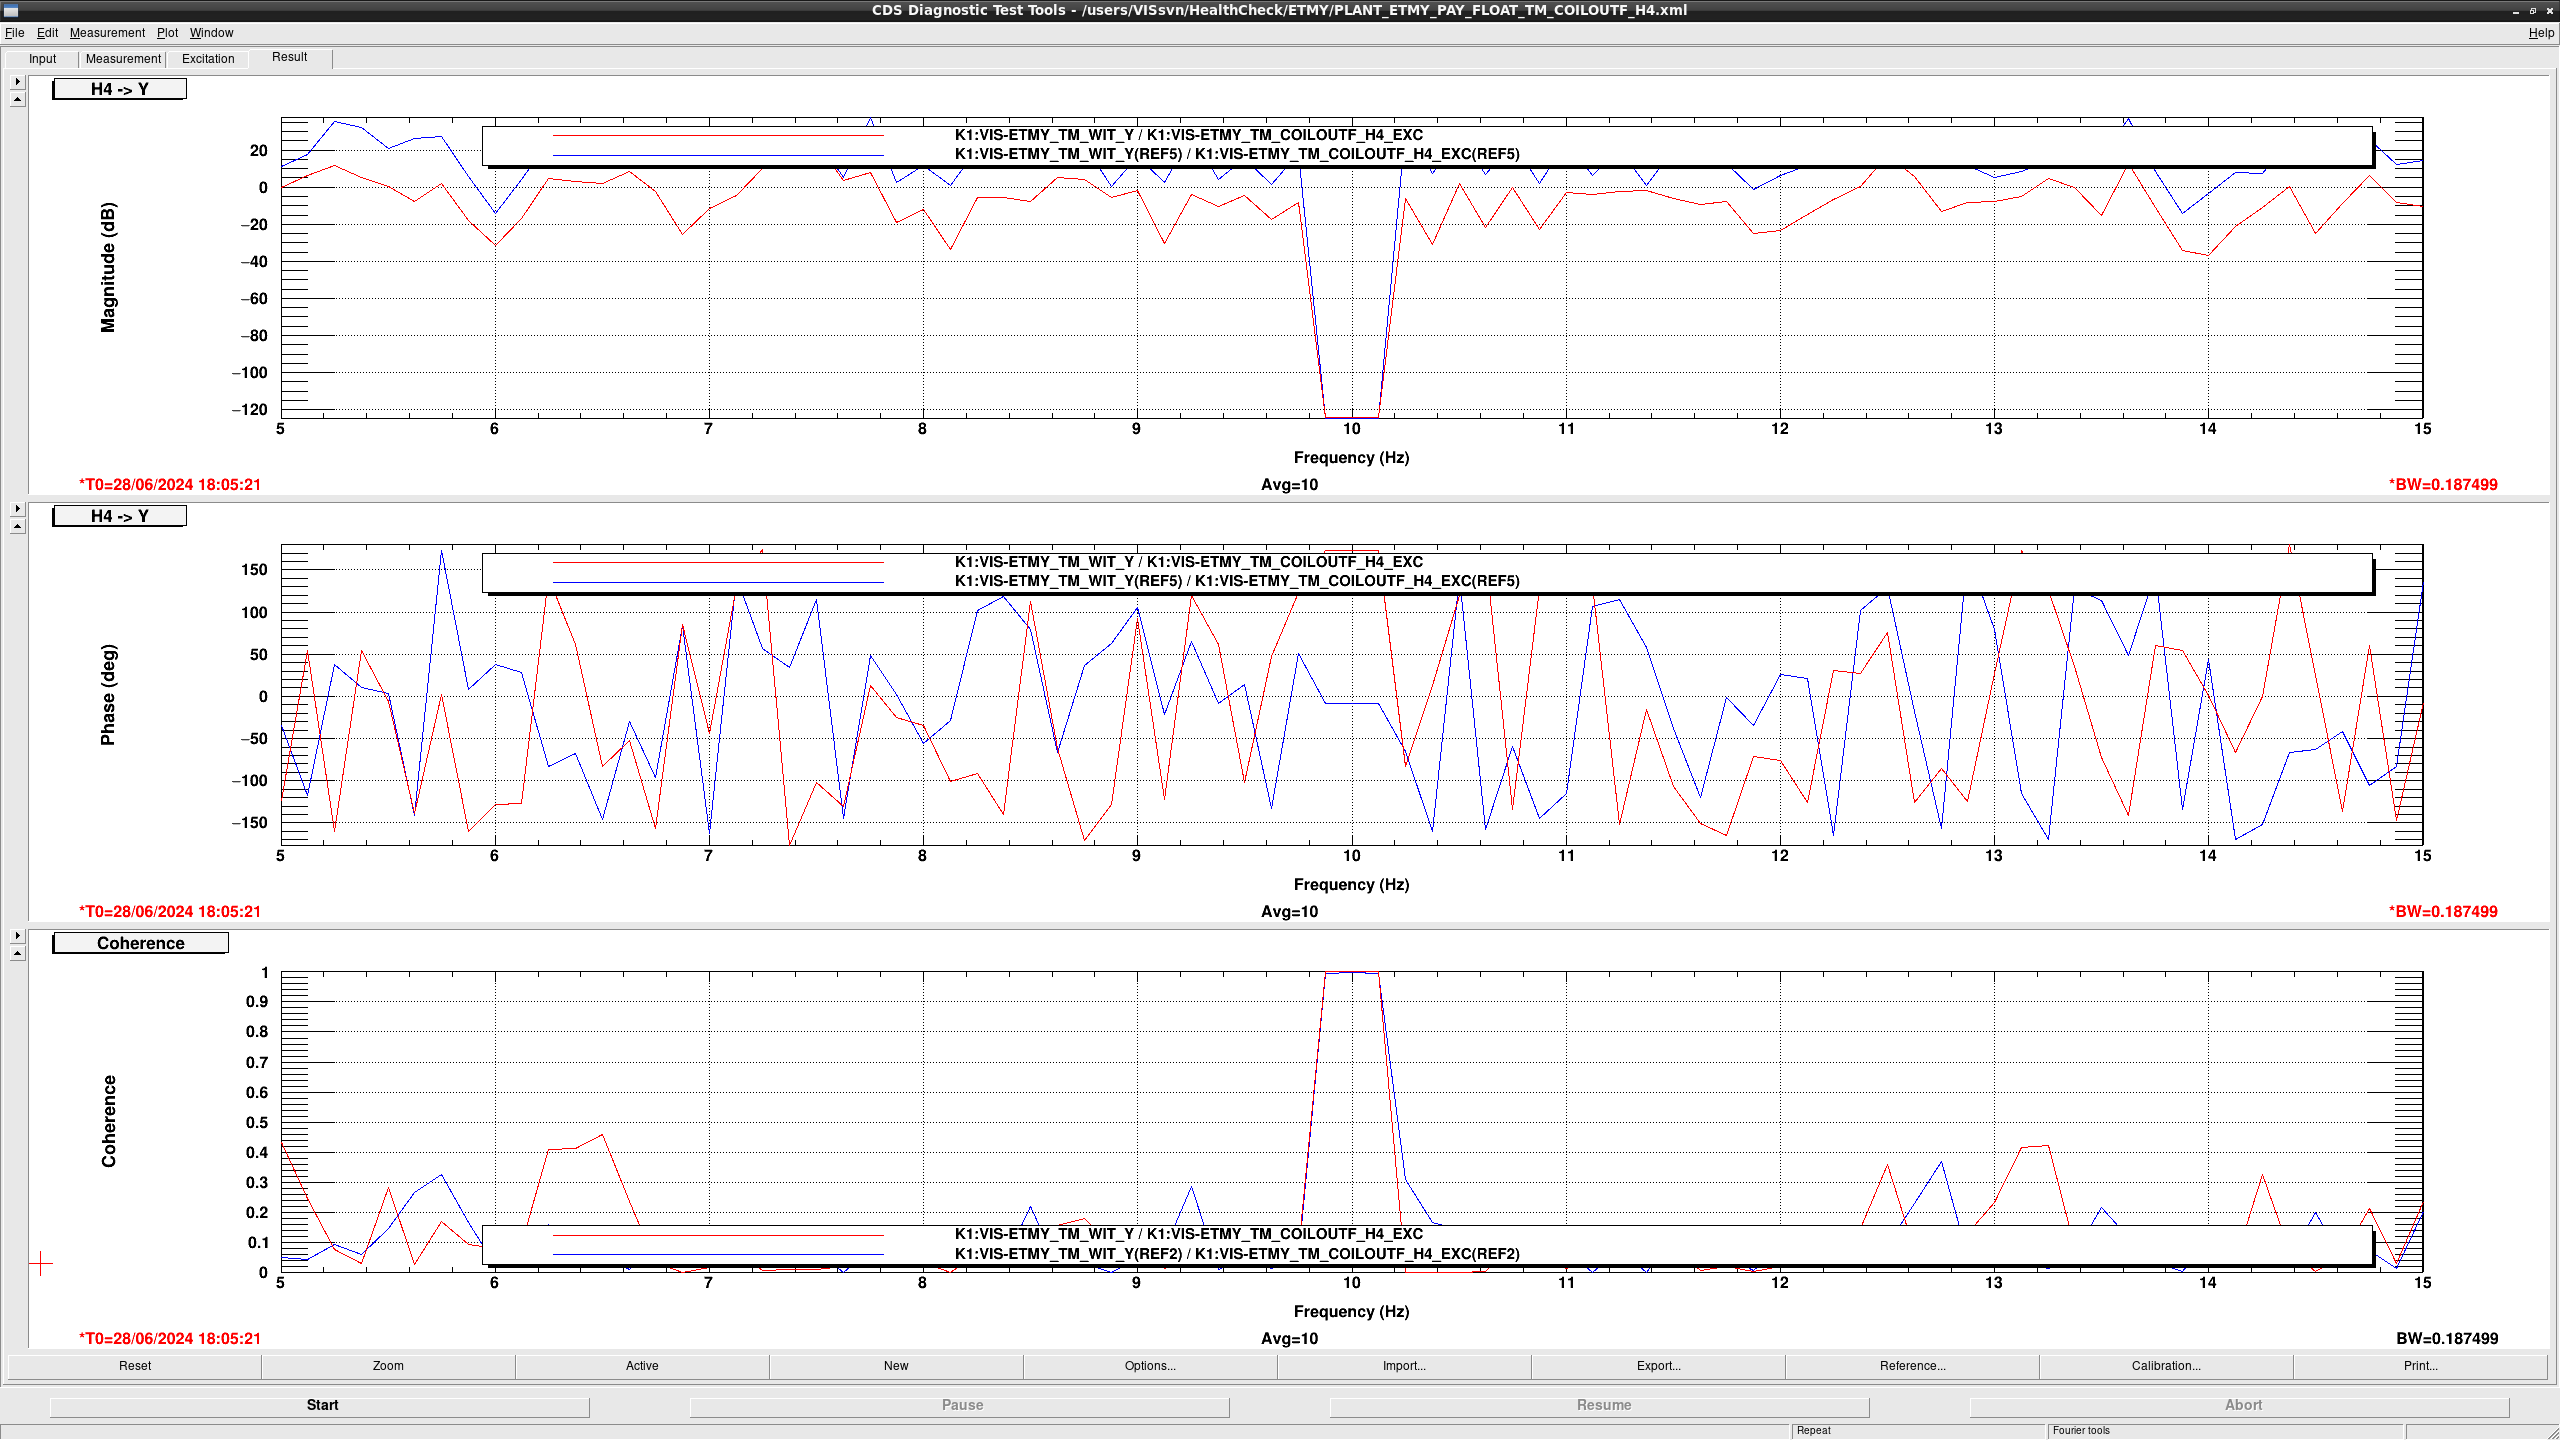Click the Zoom button

pos(388,1366)
